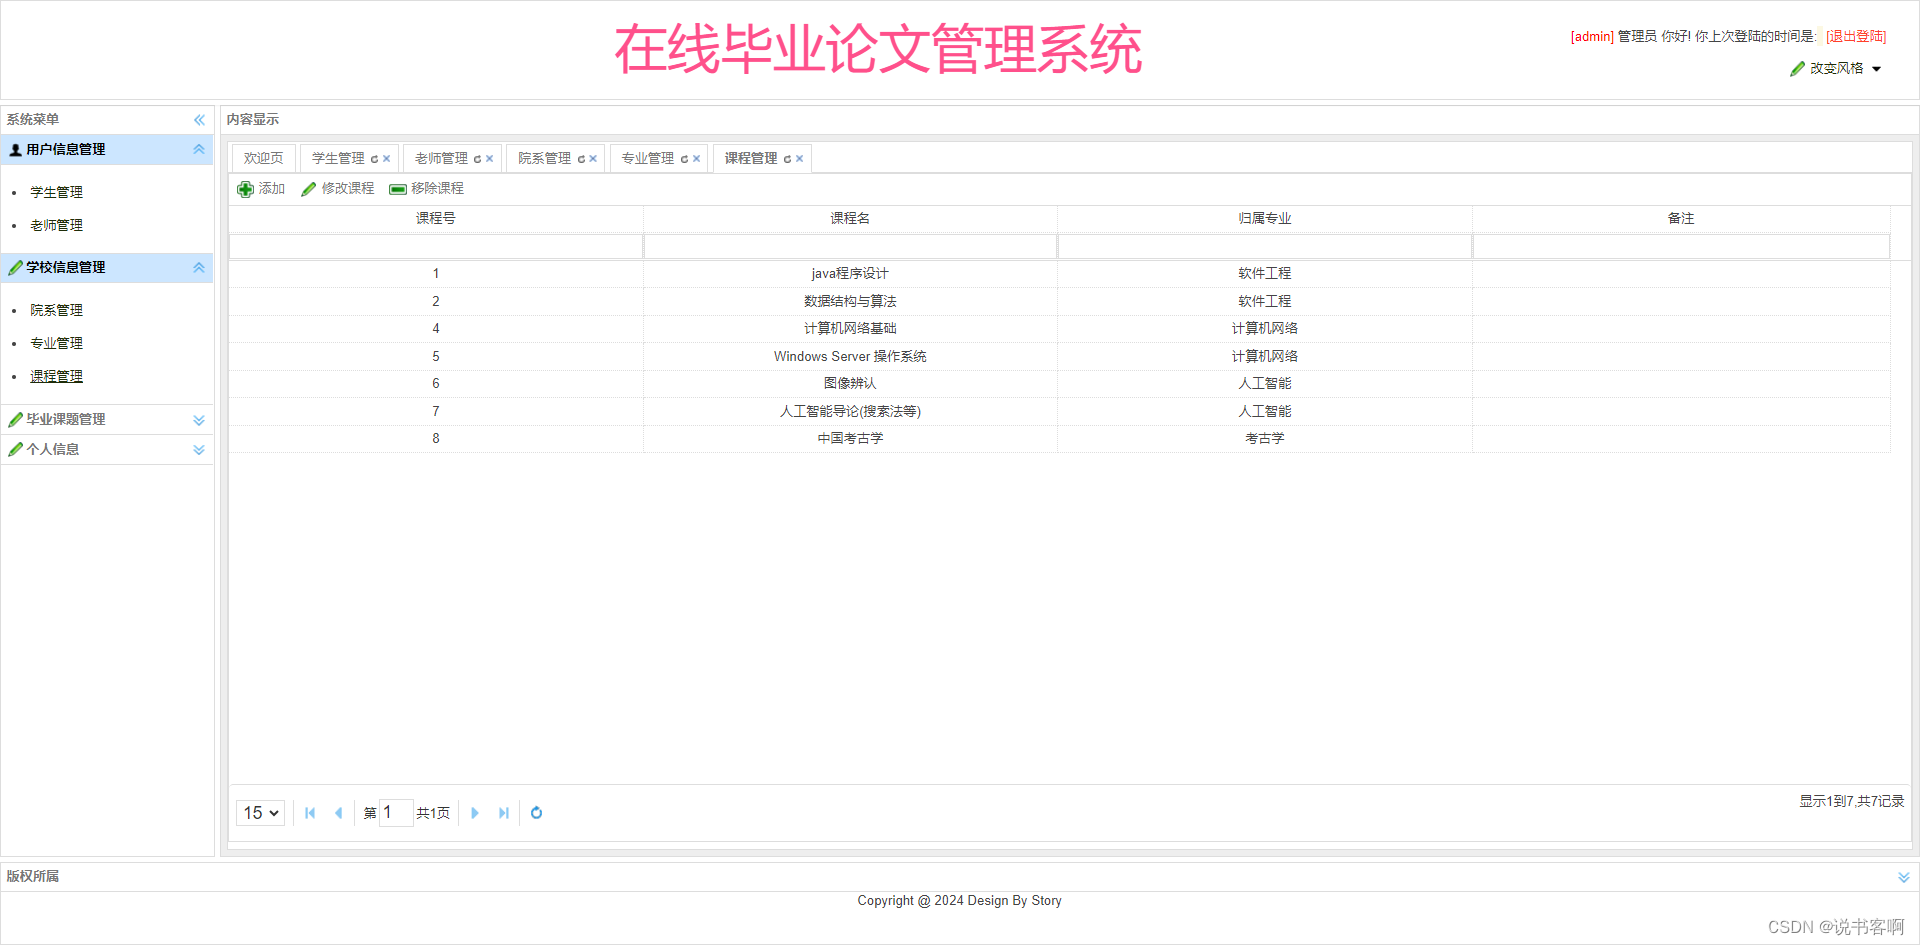The width and height of the screenshot is (1920, 945).
Task: Go to previous page of table
Action: [x=339, y=813]
